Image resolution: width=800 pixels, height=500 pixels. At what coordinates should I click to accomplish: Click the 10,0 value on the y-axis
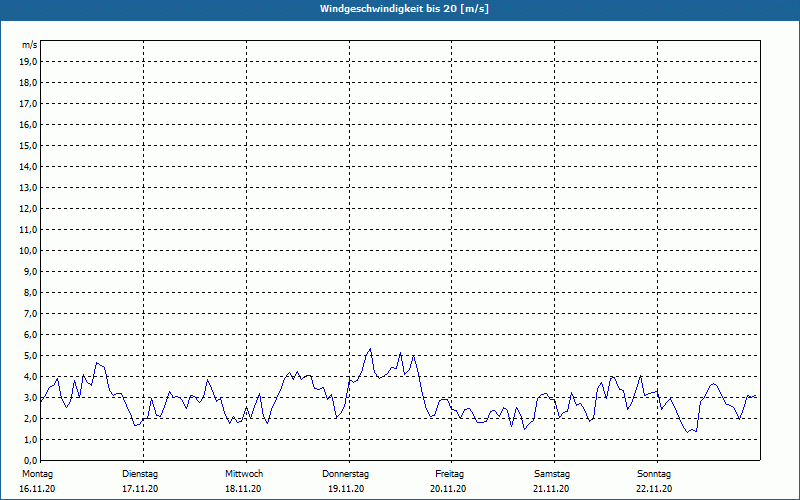[x=29, y=250]
